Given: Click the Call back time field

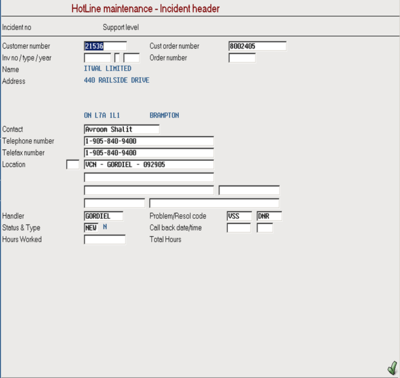Looking at the screenshot, I should point(265,228).
